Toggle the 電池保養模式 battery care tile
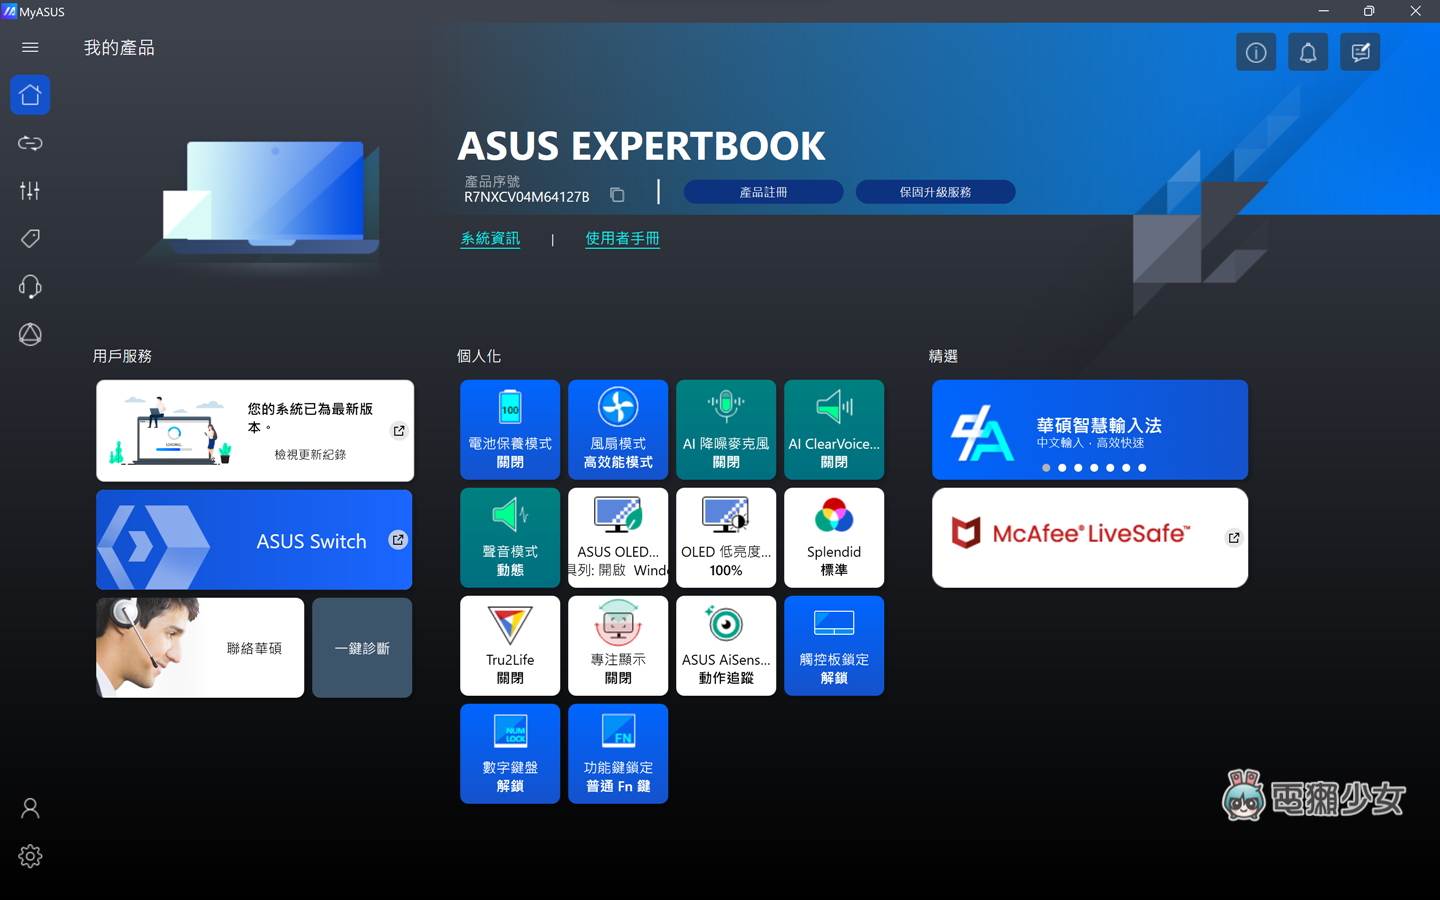The height and width of the screenshot is (900, 1440). (x=510, y=429)
